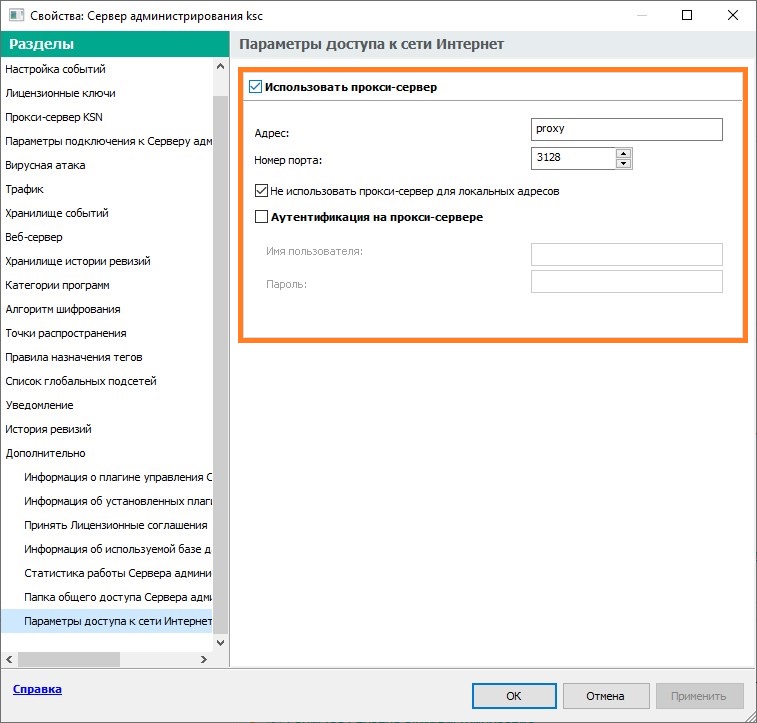757x723 pixels.
Task: Click the OK button
Action: (x=513, y=696)
